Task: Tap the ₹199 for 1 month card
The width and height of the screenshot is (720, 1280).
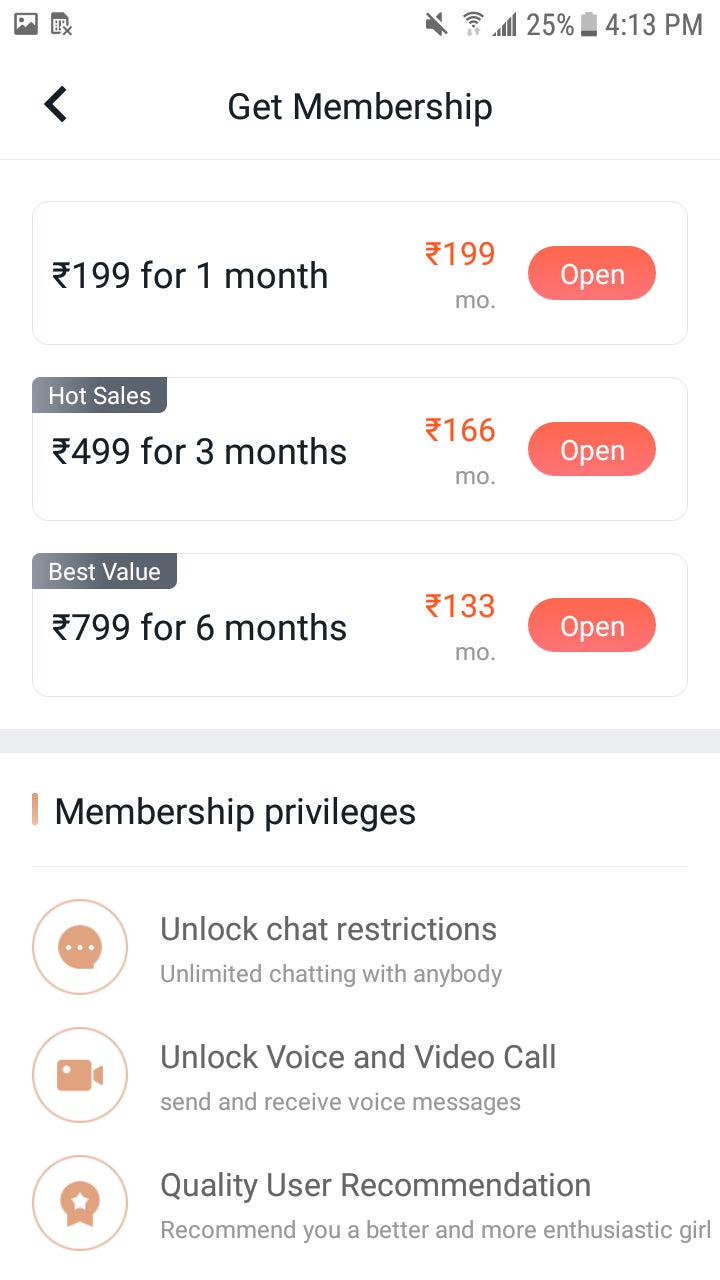Action: 360,273
